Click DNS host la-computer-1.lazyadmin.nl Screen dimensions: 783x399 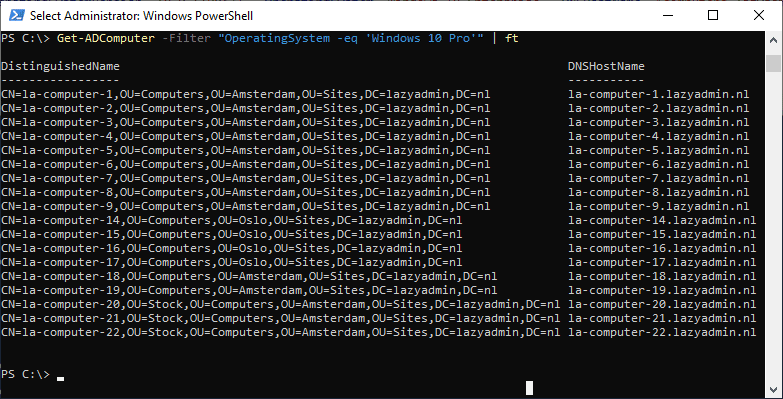click(x=659, y=94)
